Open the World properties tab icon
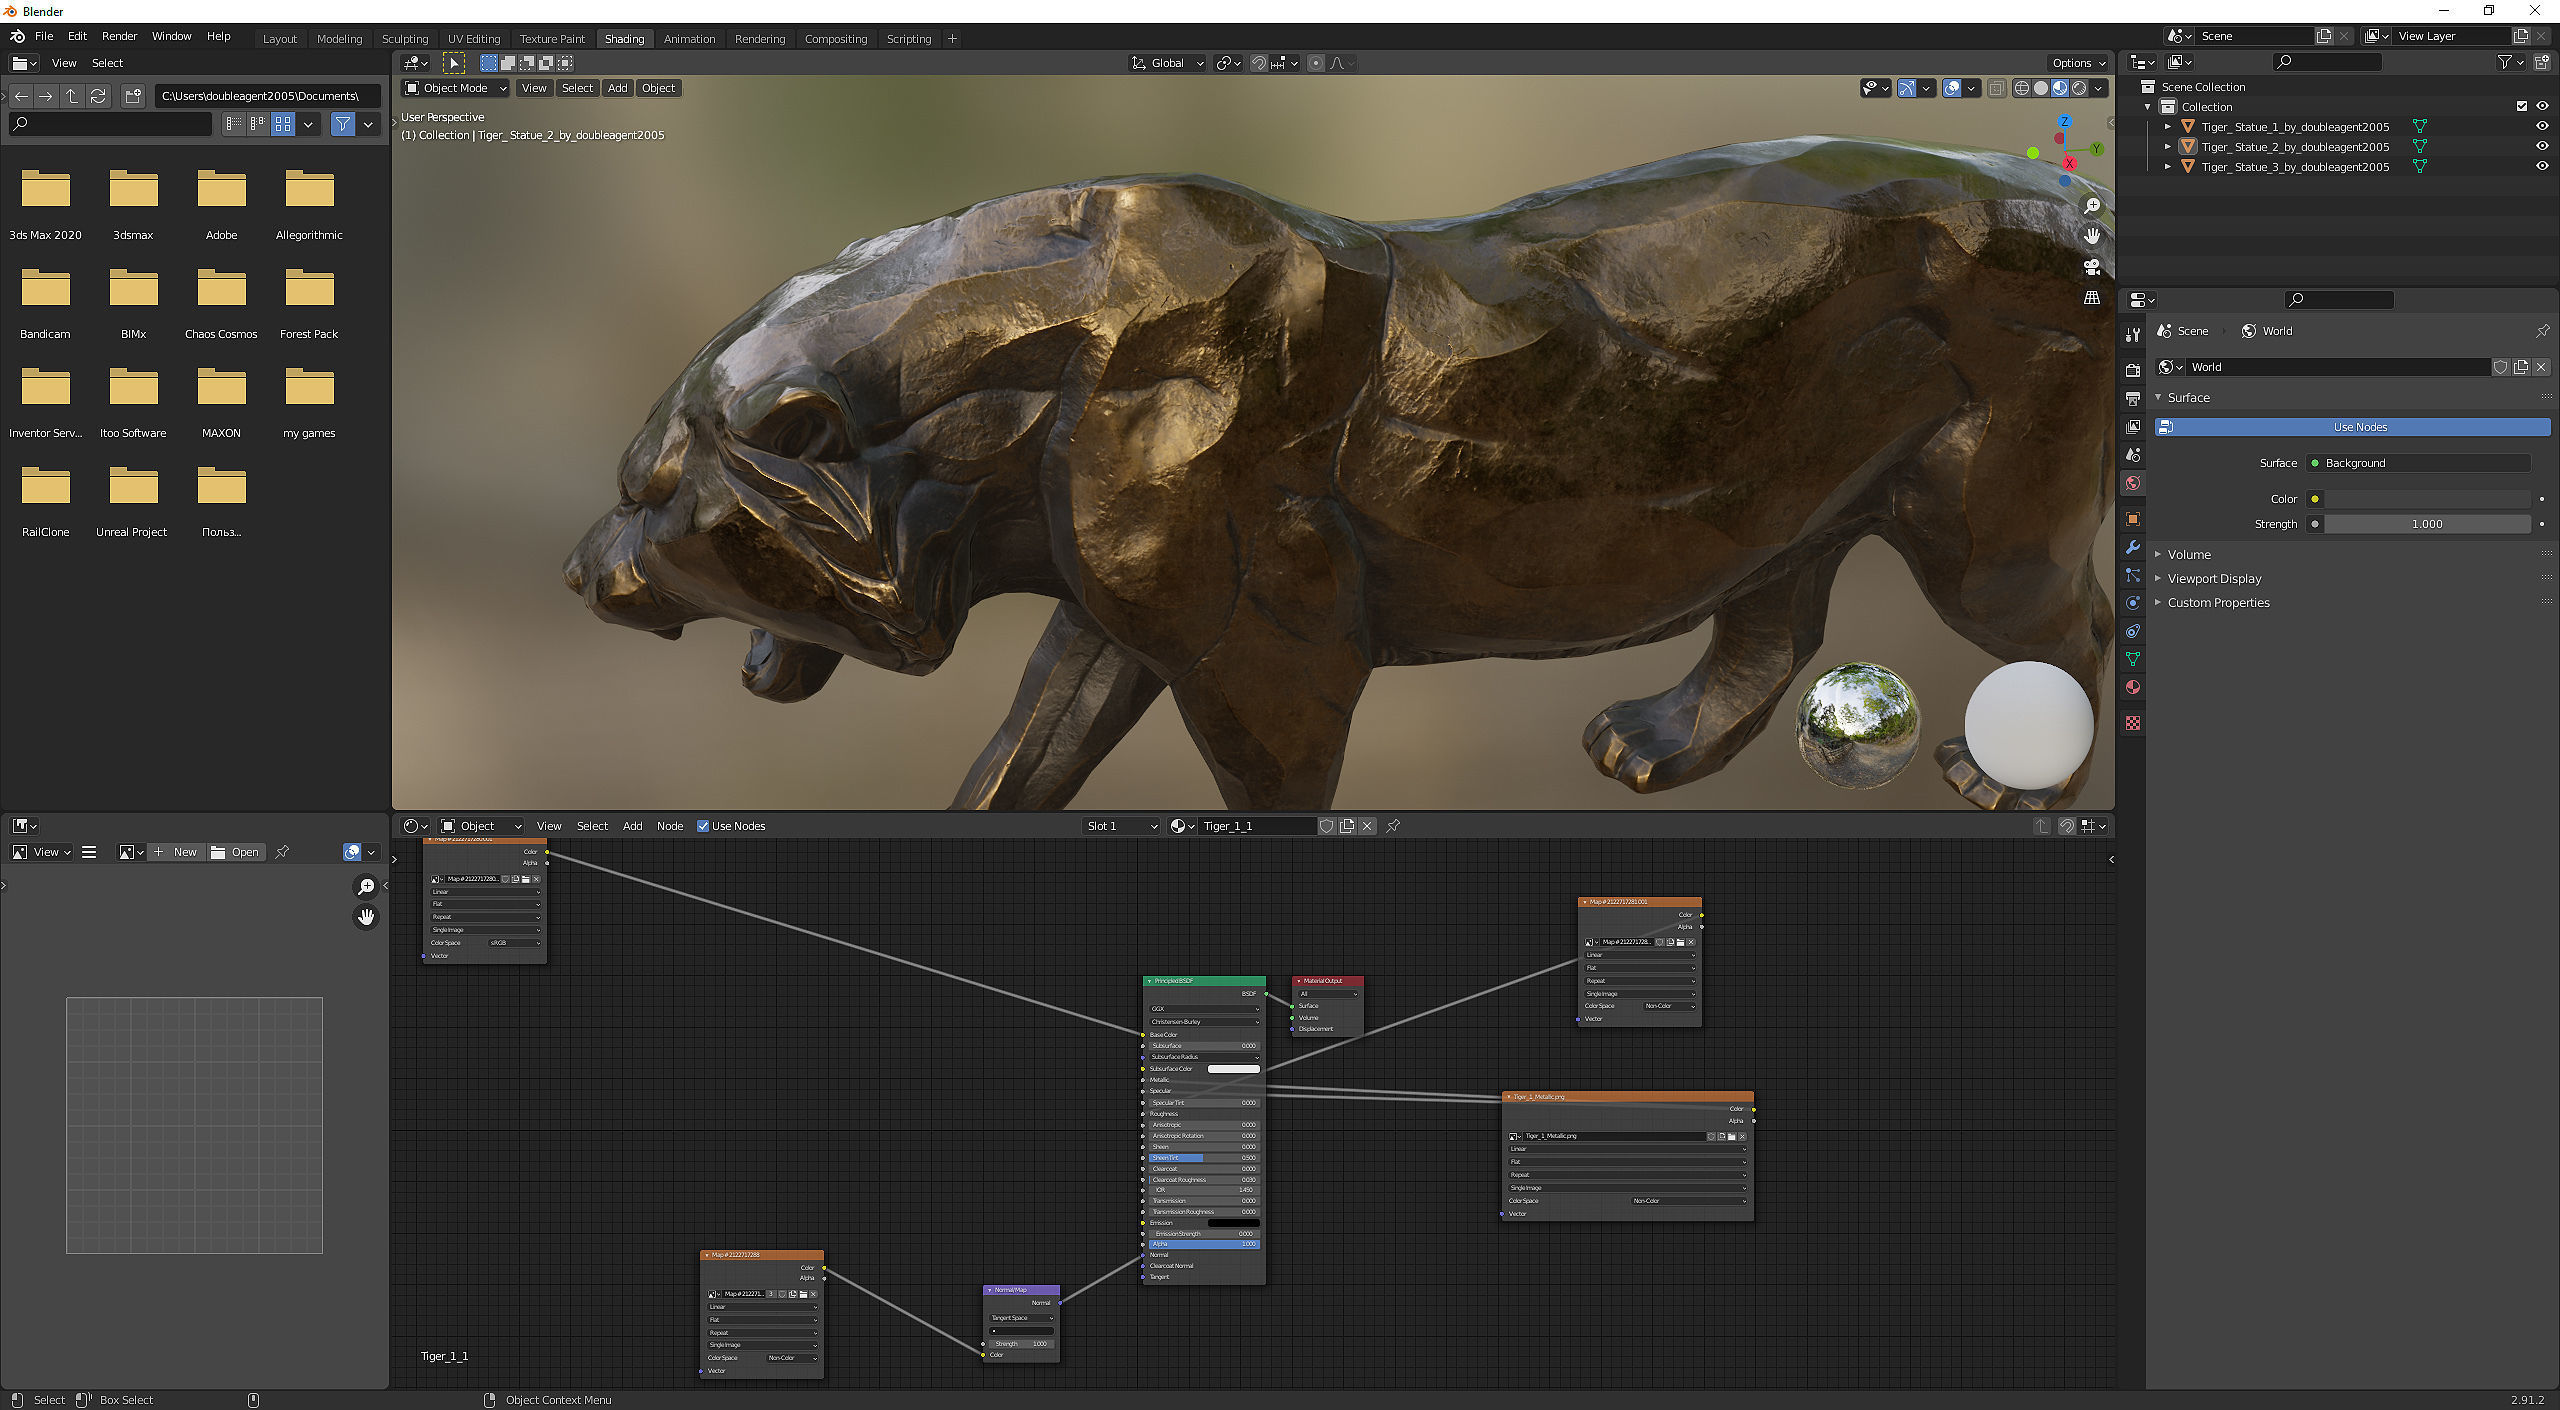The height and width of the screenshot is (1410, 2560). pos(2133,483)
